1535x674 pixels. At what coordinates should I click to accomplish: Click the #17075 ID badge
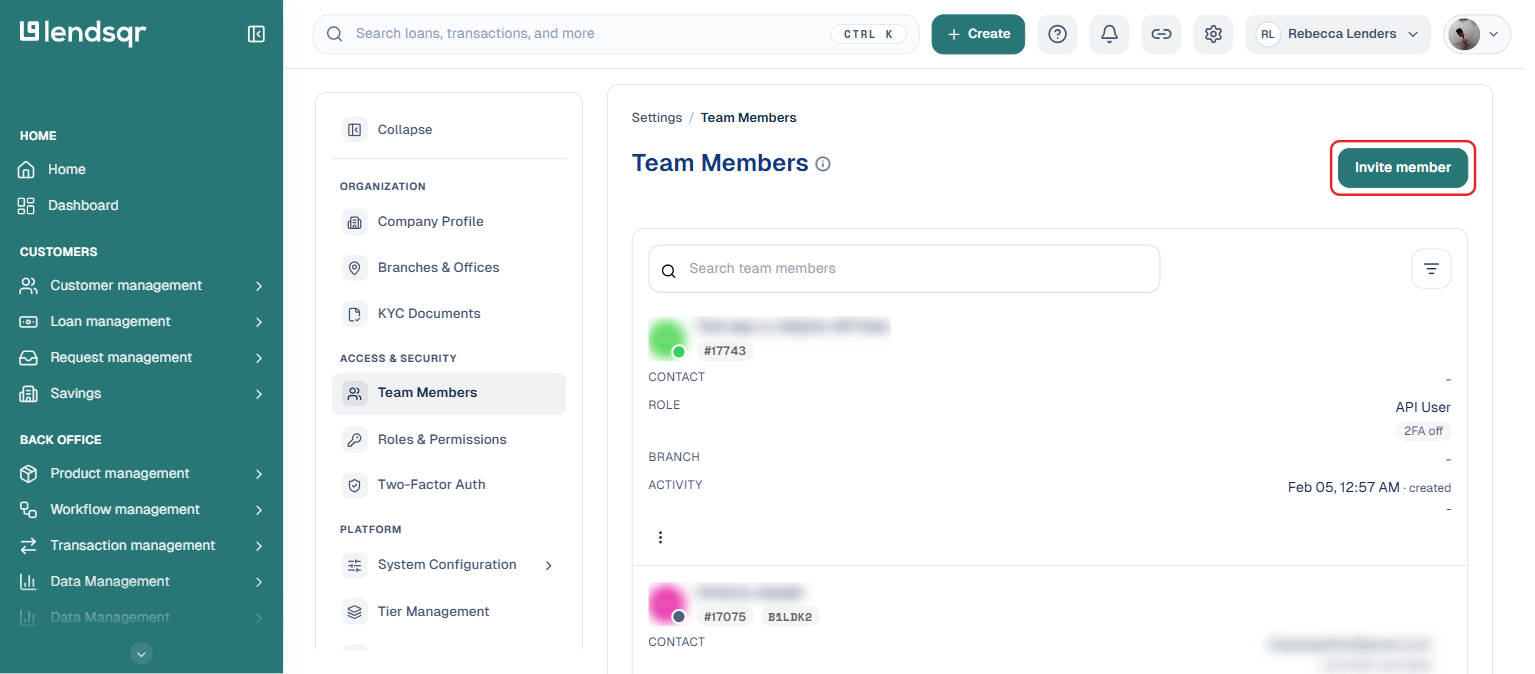(725, 616)
